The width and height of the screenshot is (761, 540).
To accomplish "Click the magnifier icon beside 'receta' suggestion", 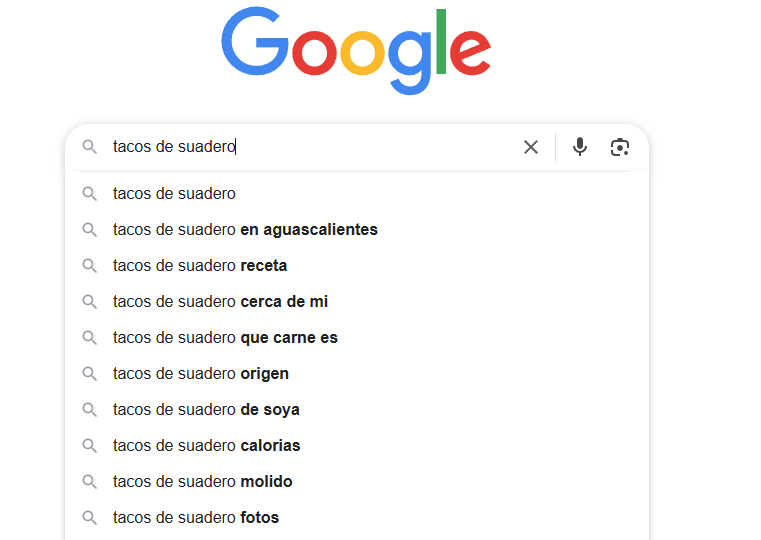I will coord(90,266).
